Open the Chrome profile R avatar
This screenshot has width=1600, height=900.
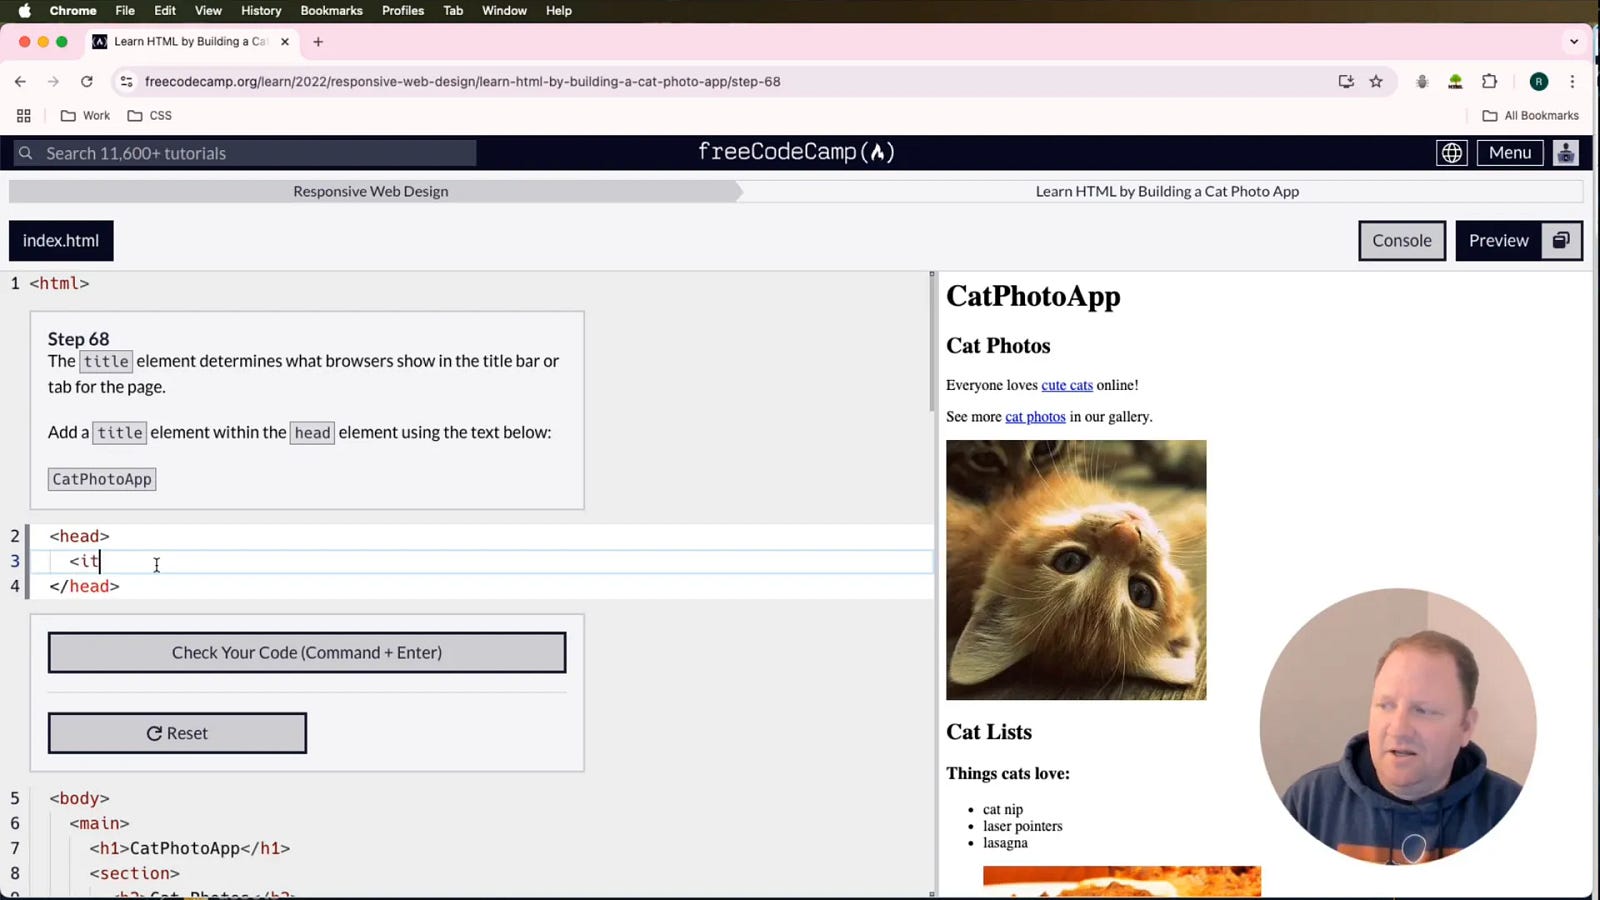point(1539,81)
